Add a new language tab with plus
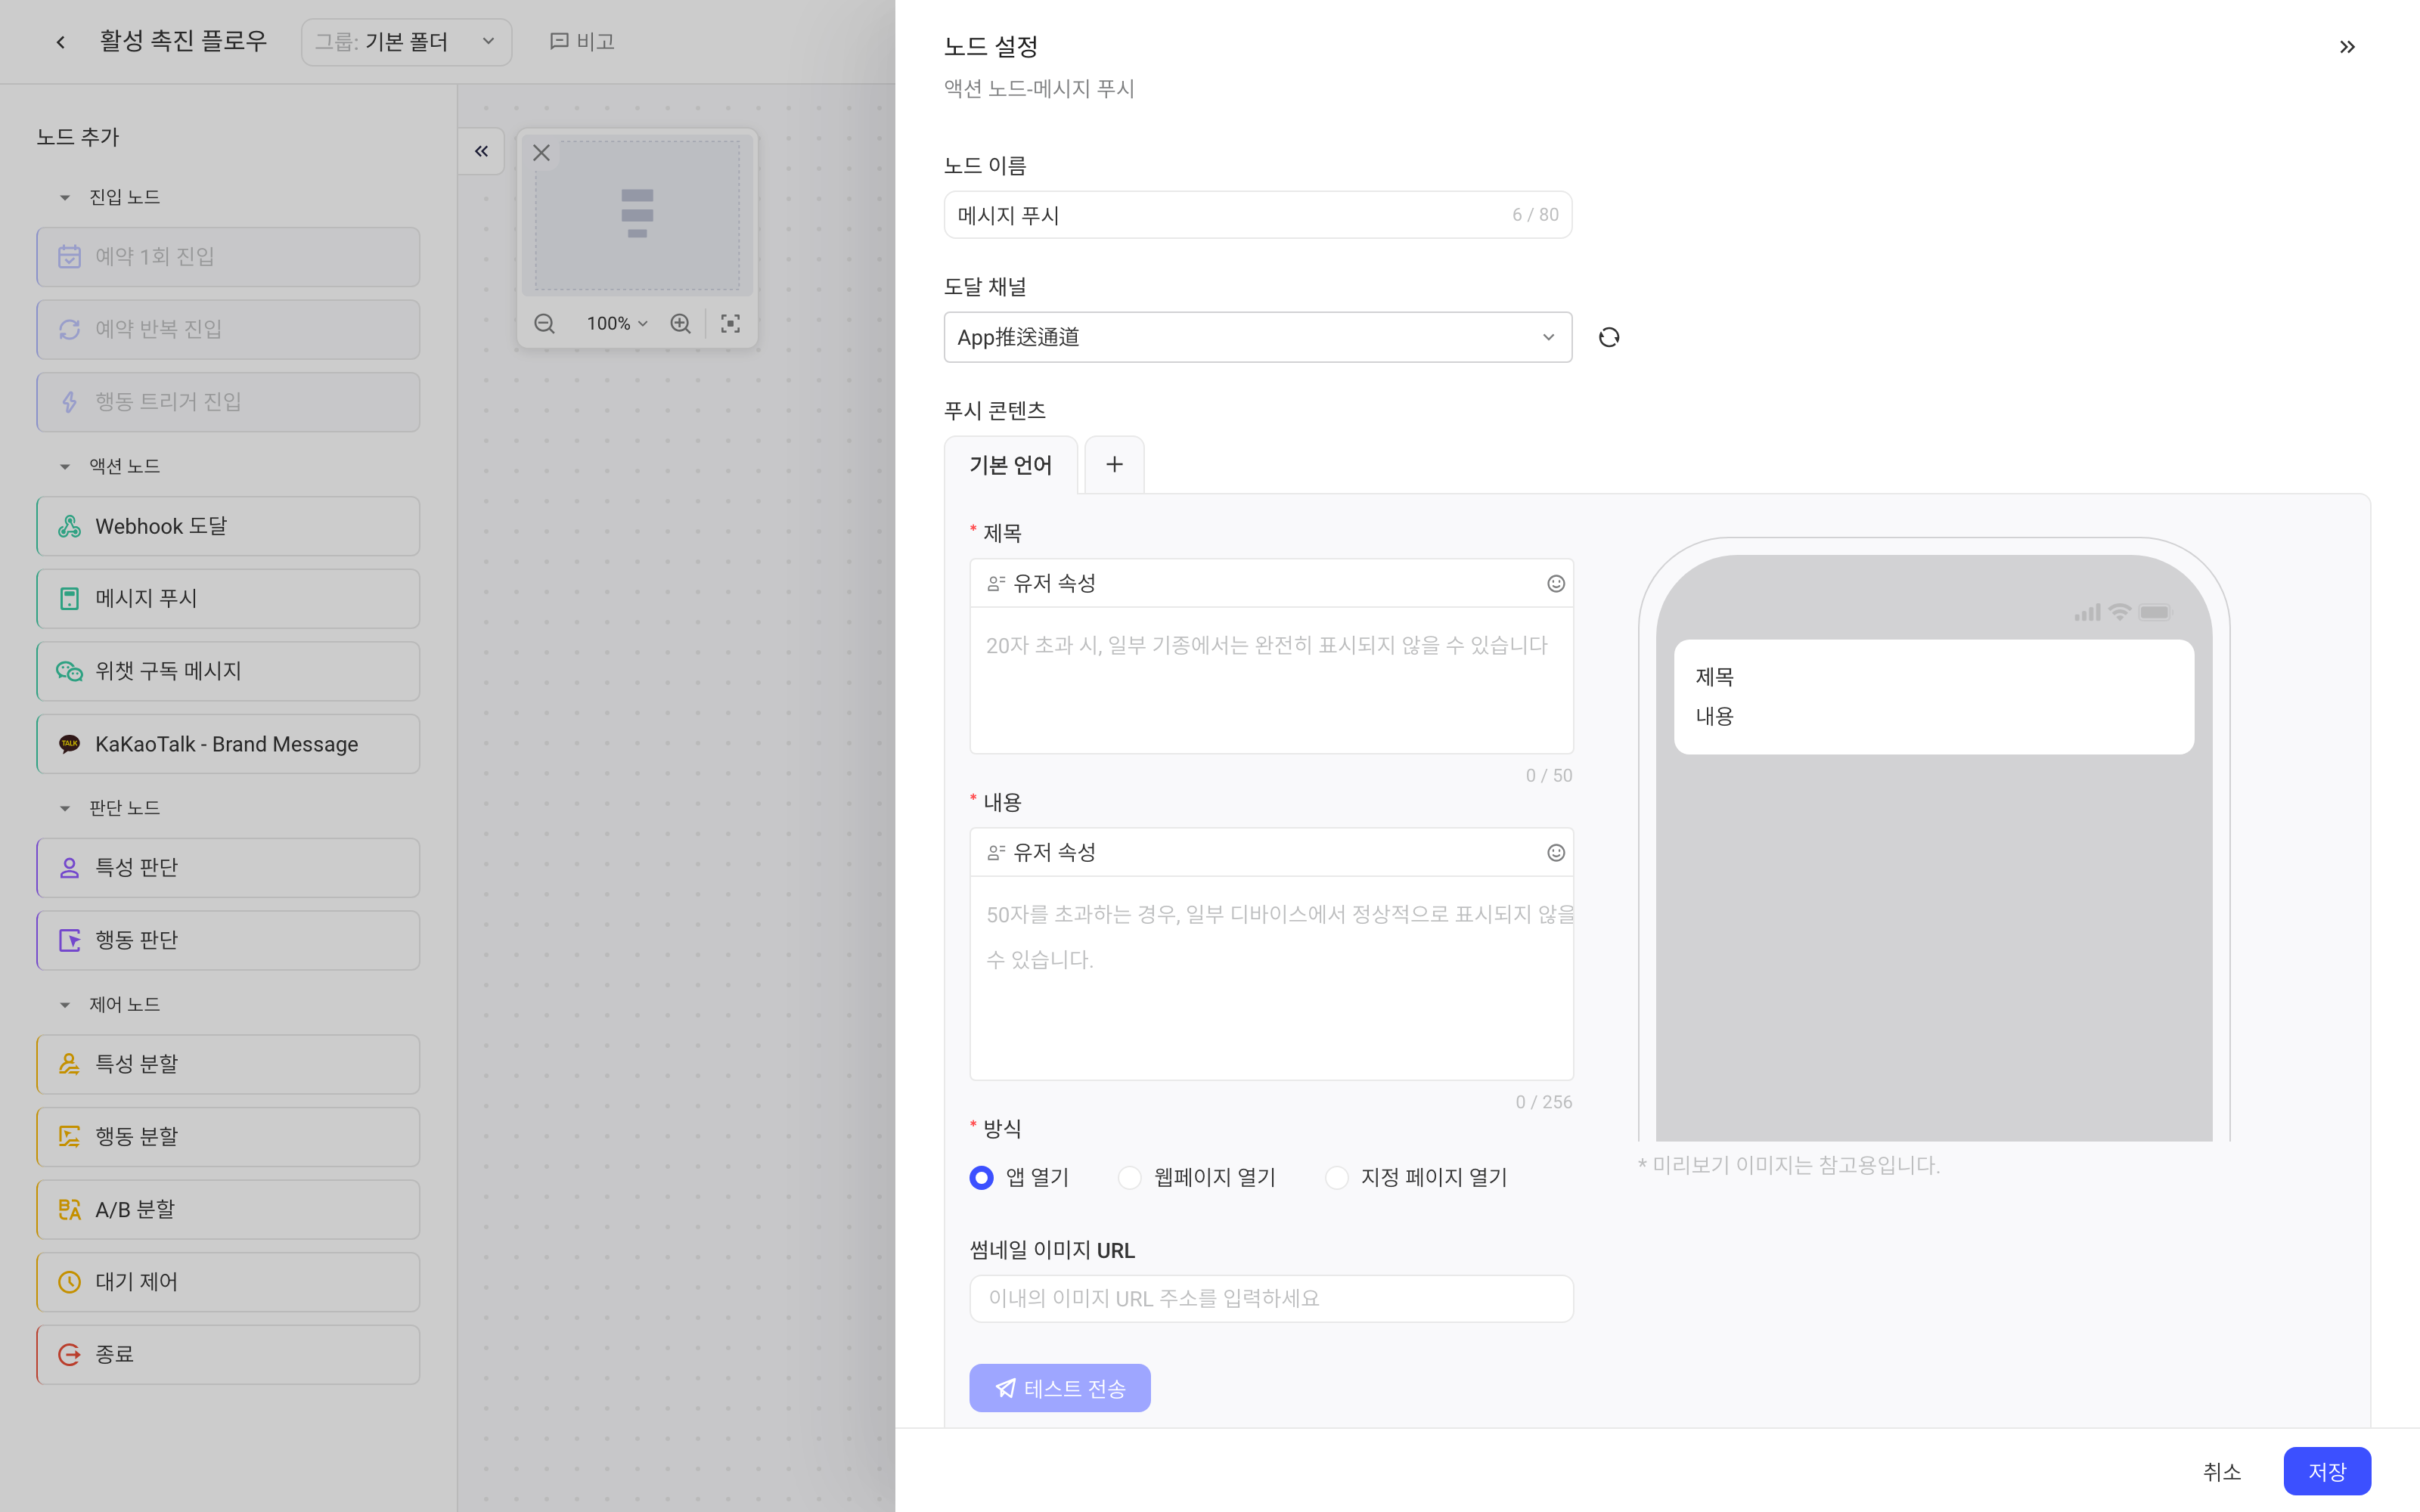 (1114, 464)
